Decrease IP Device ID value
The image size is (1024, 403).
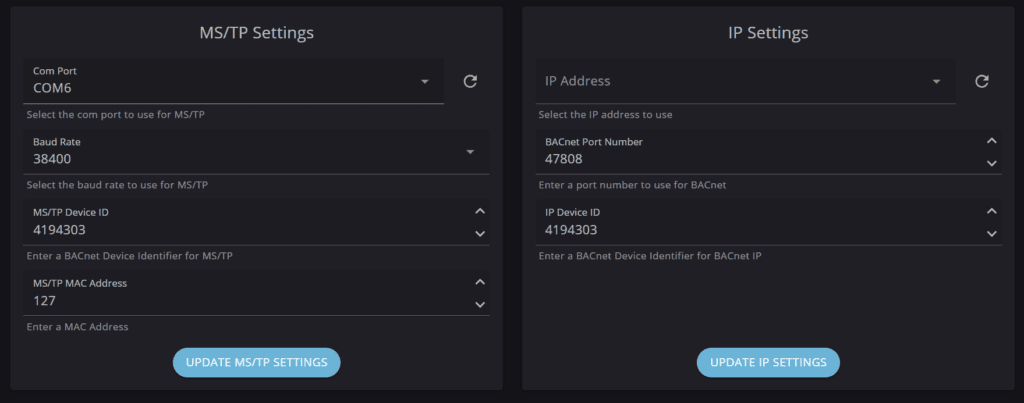point(992,234)
